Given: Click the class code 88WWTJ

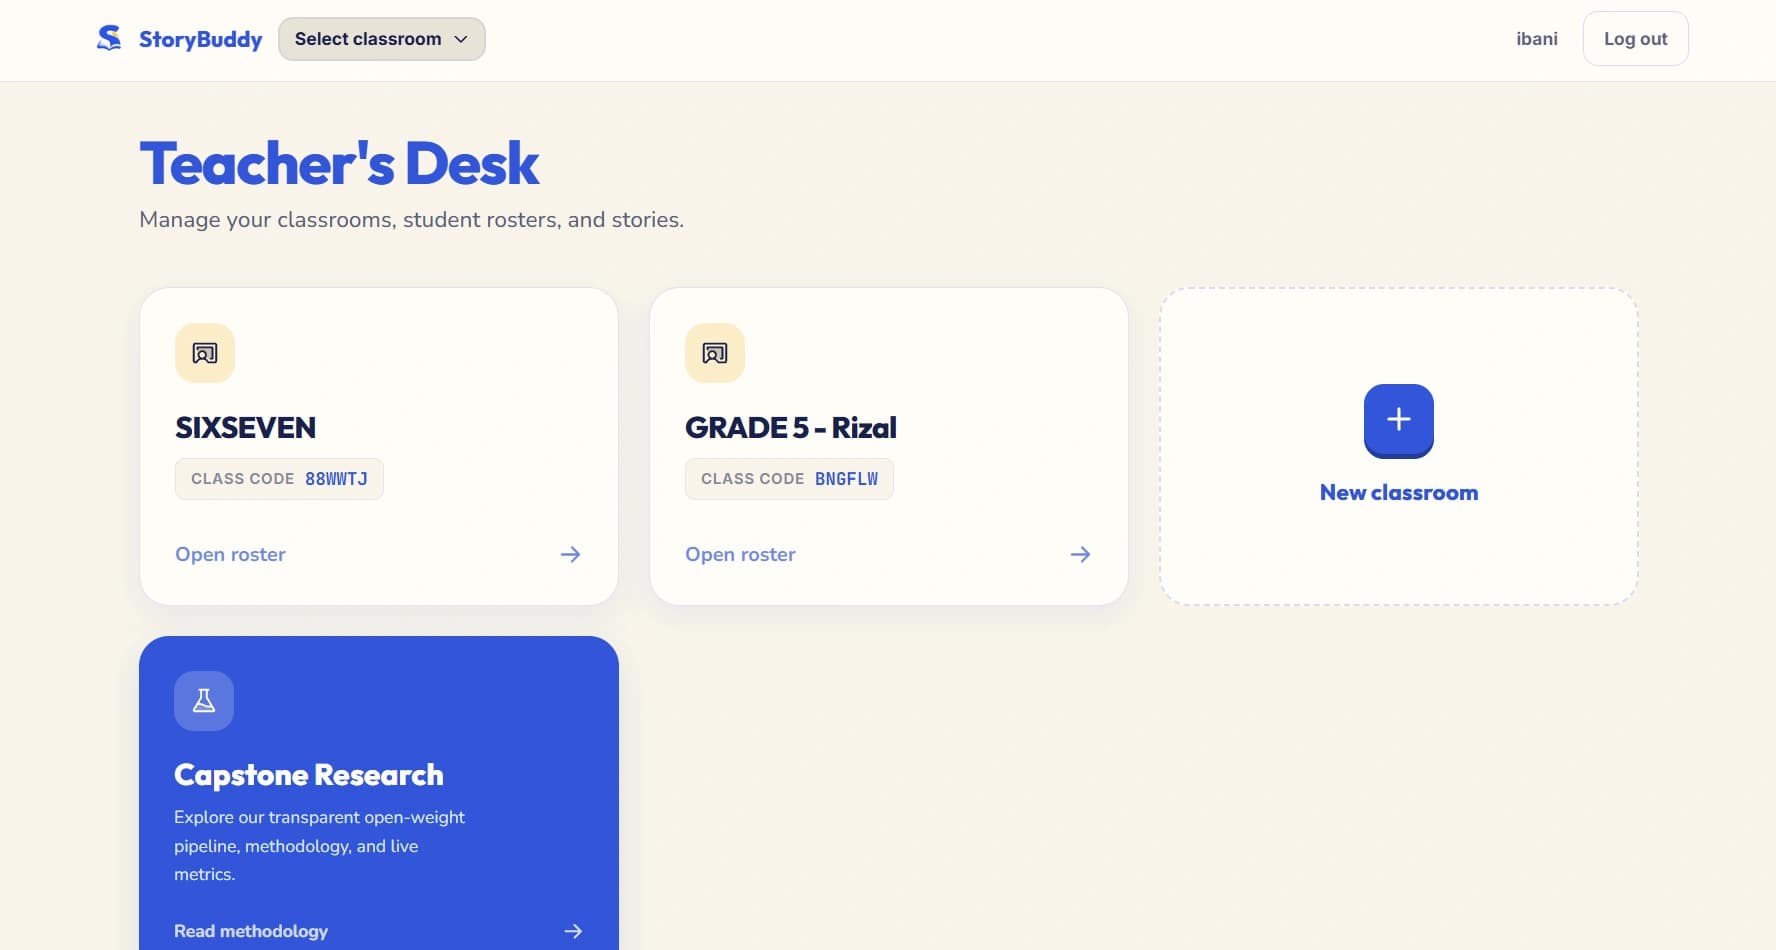Looking at the screenshot, I should [336, 479].
